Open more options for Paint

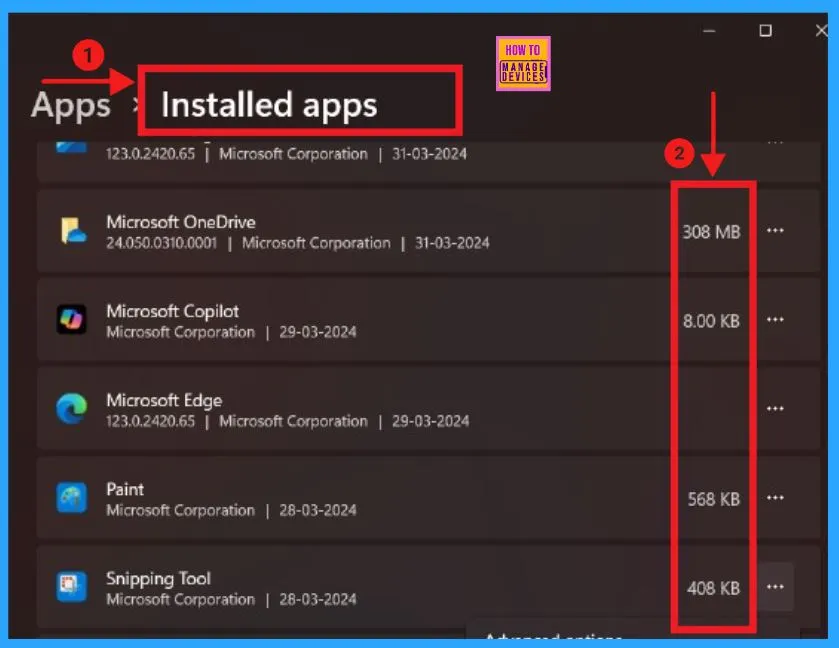[775, 498]
